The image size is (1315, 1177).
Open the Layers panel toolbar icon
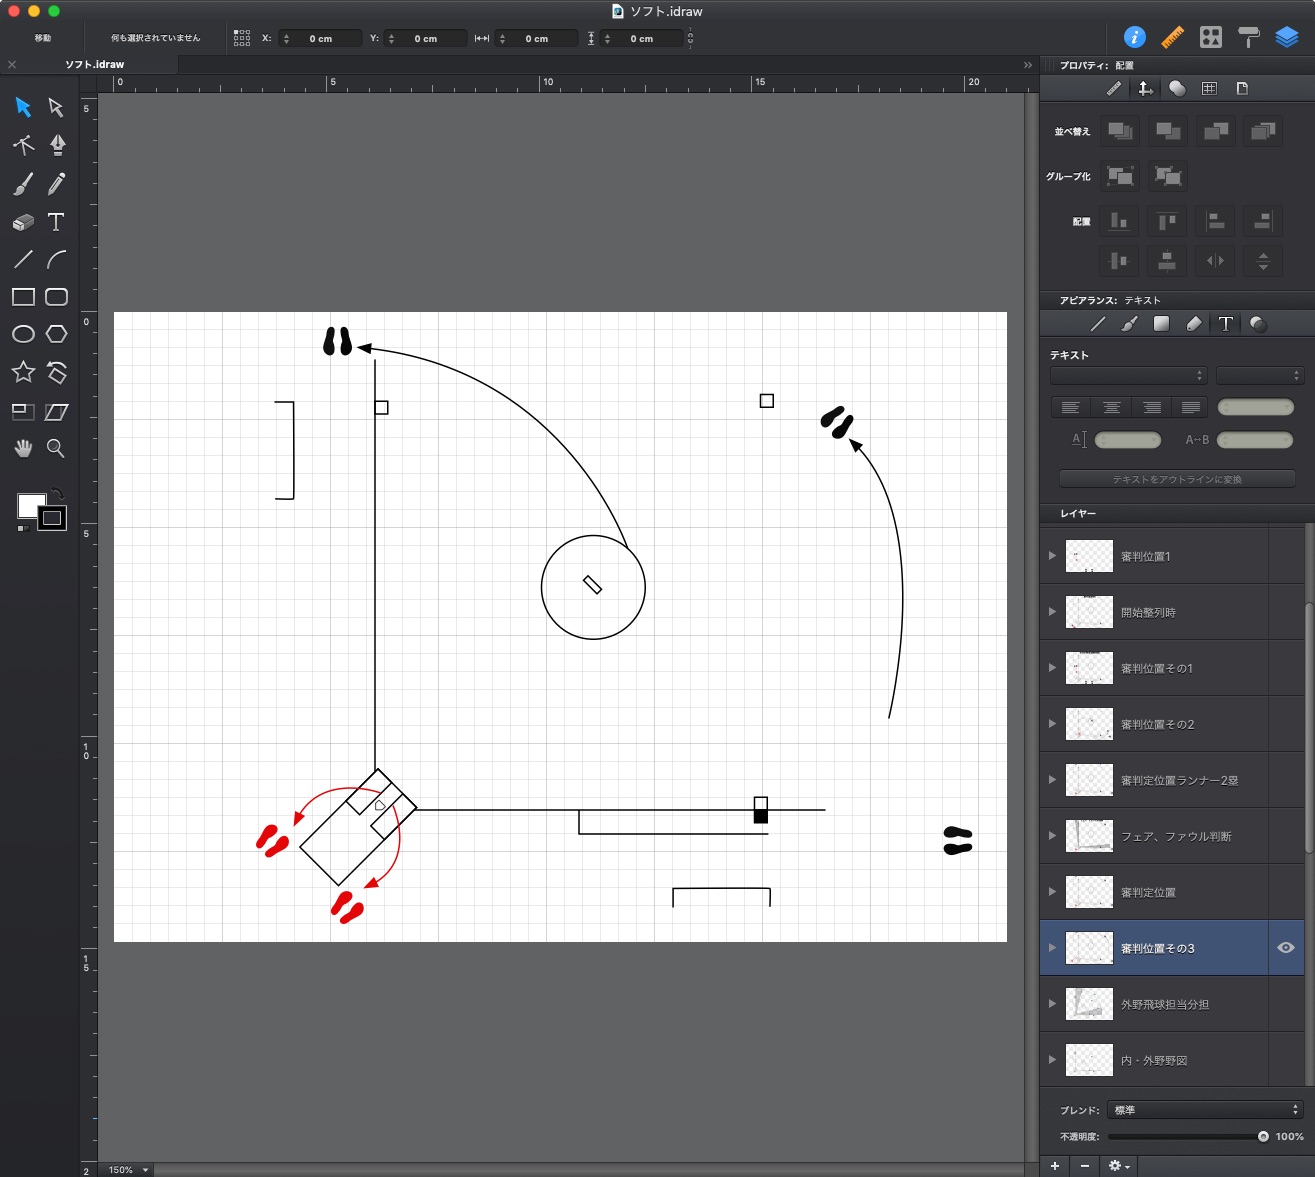click(1286, 38)
